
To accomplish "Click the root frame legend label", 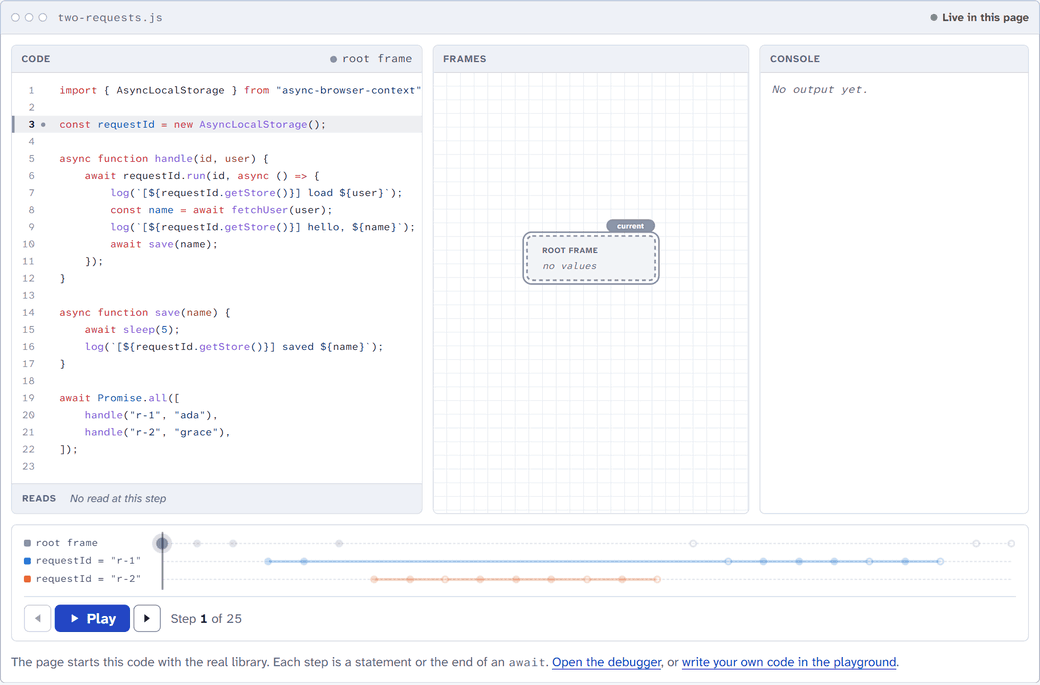I will [66, 543].
